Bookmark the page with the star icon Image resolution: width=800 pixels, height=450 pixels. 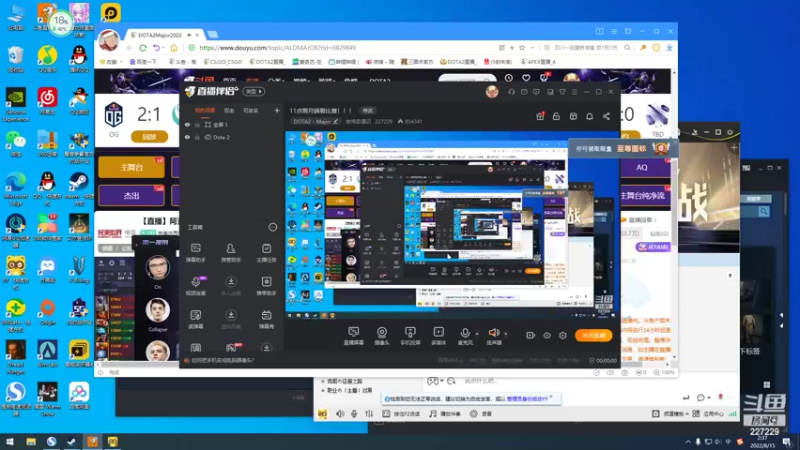[522, 47]
